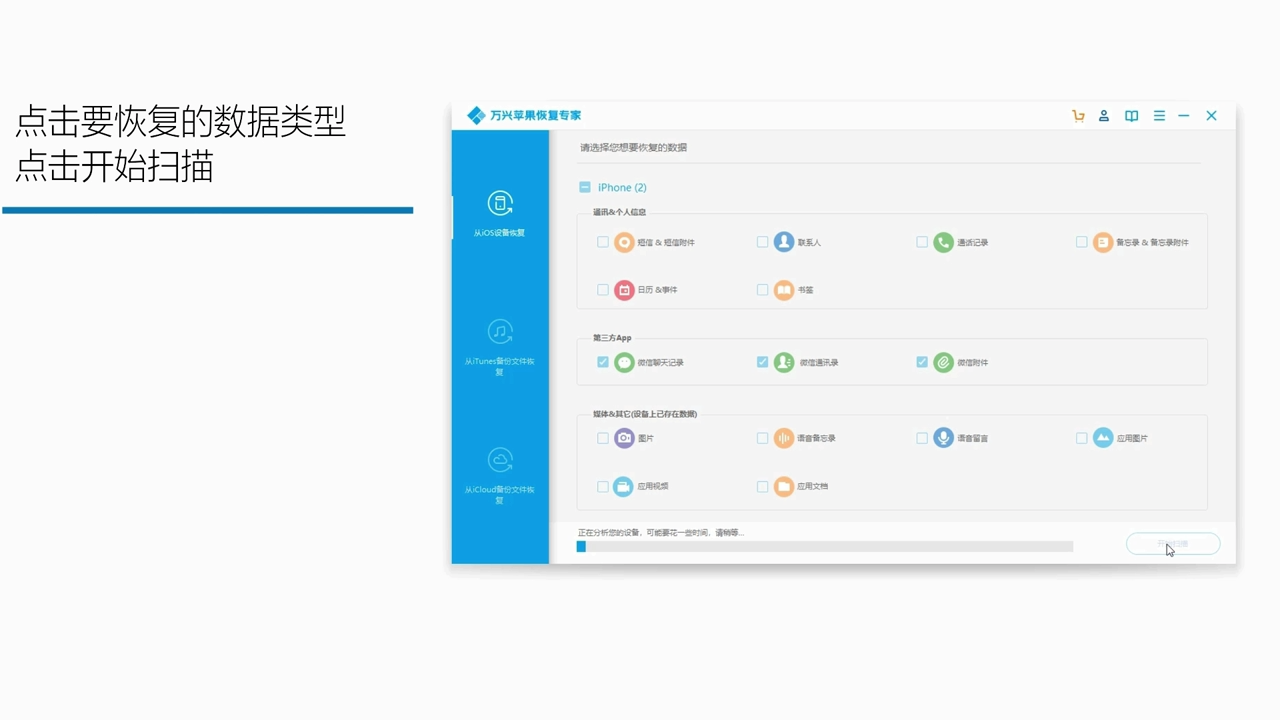The image size is (1280, 720).
Task: Uncheck the 微信通讯录 checkbox
Action: [x=762, y=362]
